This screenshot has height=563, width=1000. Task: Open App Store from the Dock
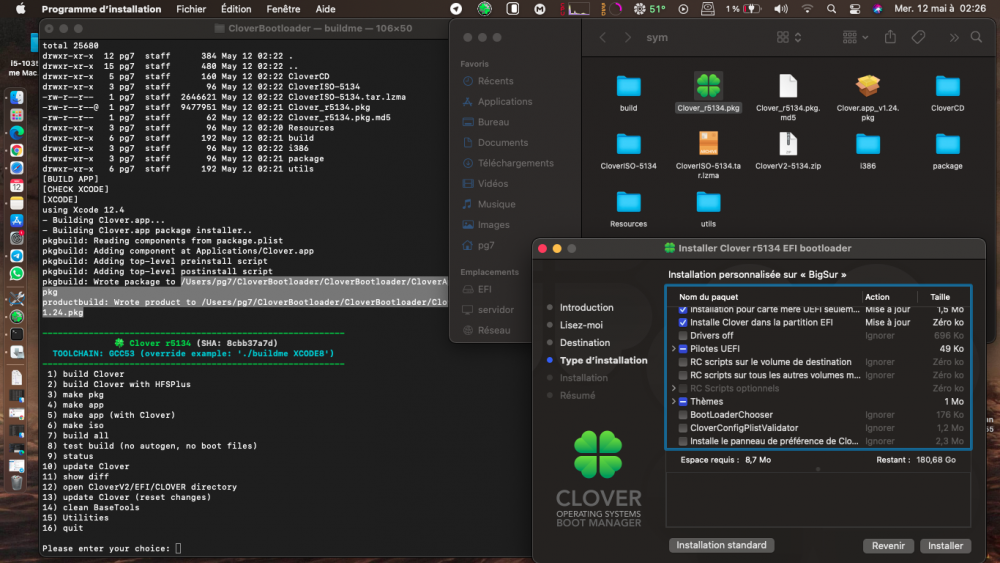point(17,221)
